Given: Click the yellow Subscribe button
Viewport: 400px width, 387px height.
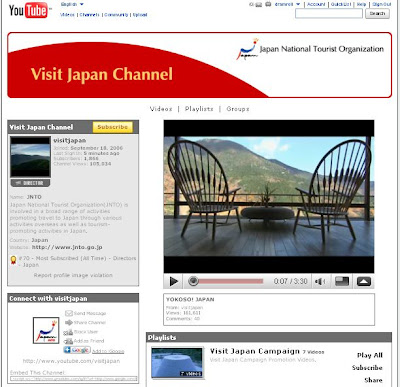Looking at the screenshot, I should [113, 127].
